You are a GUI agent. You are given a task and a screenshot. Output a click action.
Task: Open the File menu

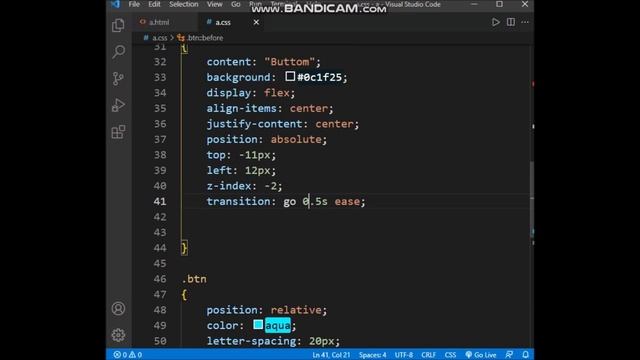[x=134, y=4]
